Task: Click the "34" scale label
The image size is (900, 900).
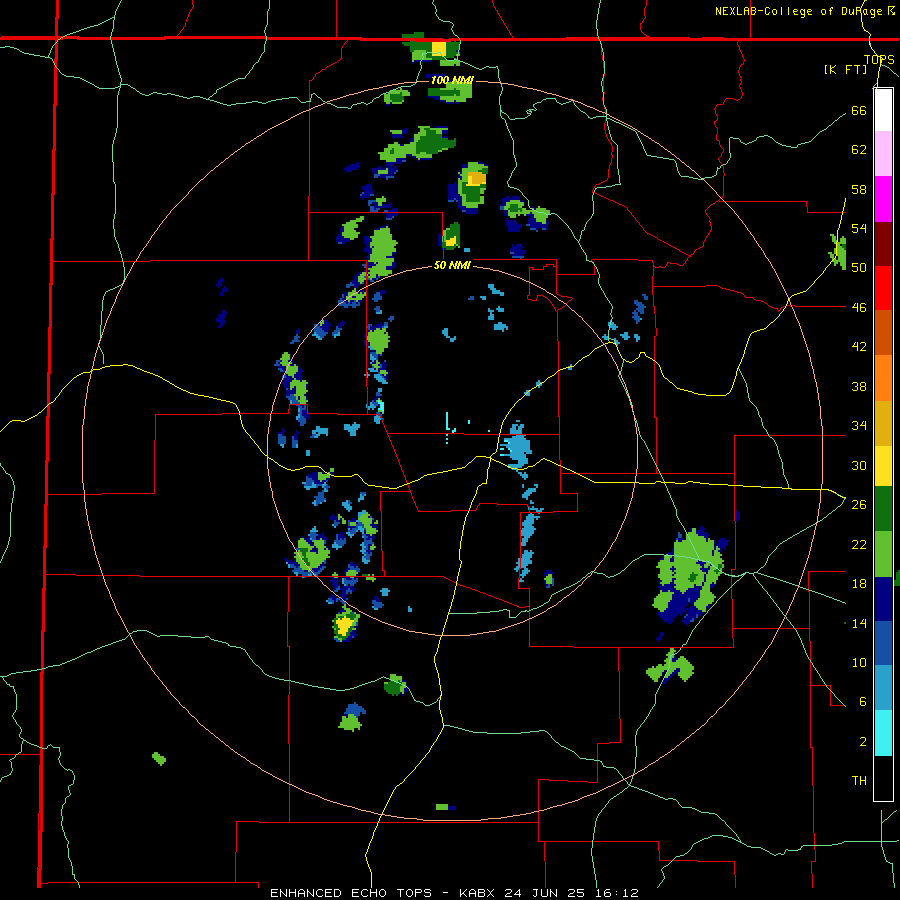Action: coord(859,426)
